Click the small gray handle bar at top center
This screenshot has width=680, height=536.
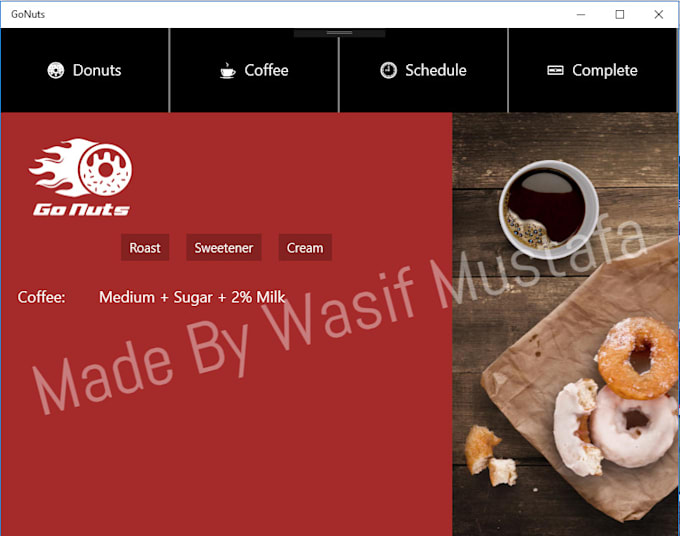coord(339,33)
